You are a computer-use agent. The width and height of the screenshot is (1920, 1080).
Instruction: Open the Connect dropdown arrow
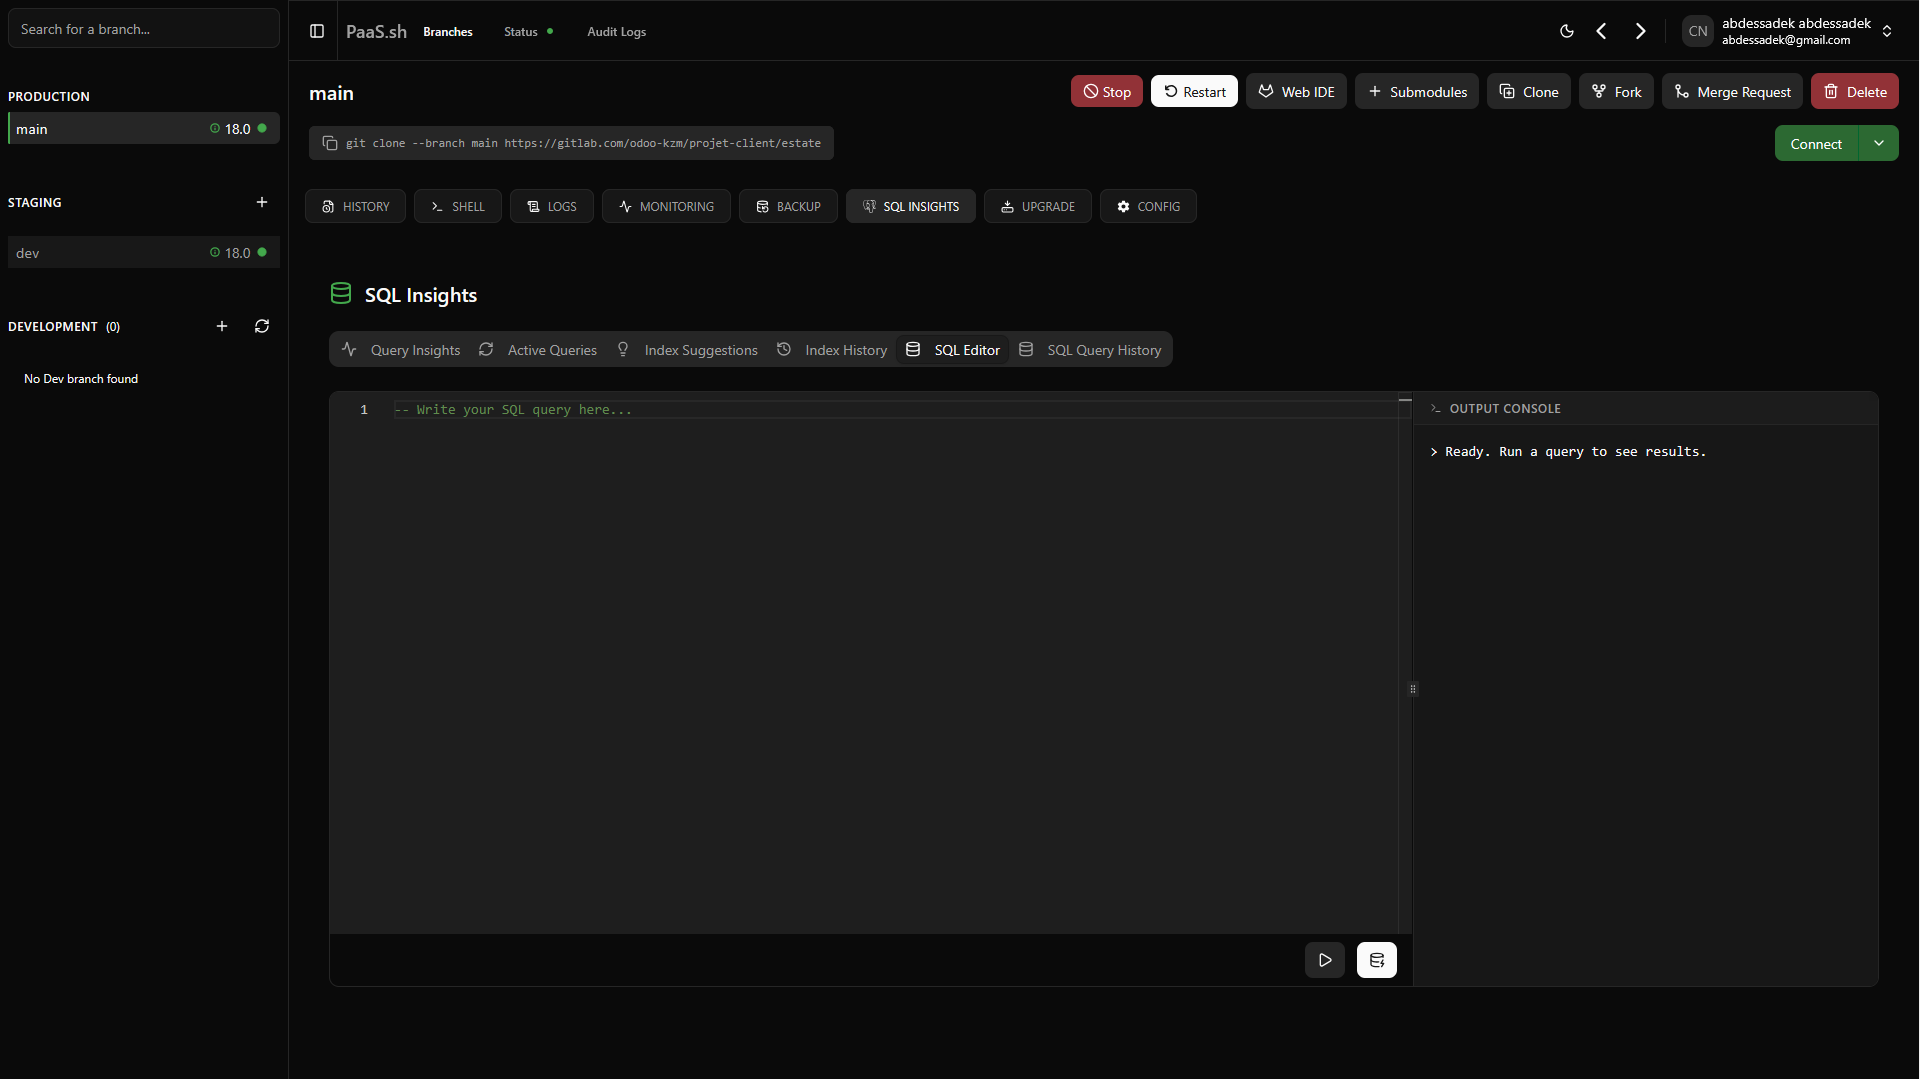click(x=1879, y=143)
